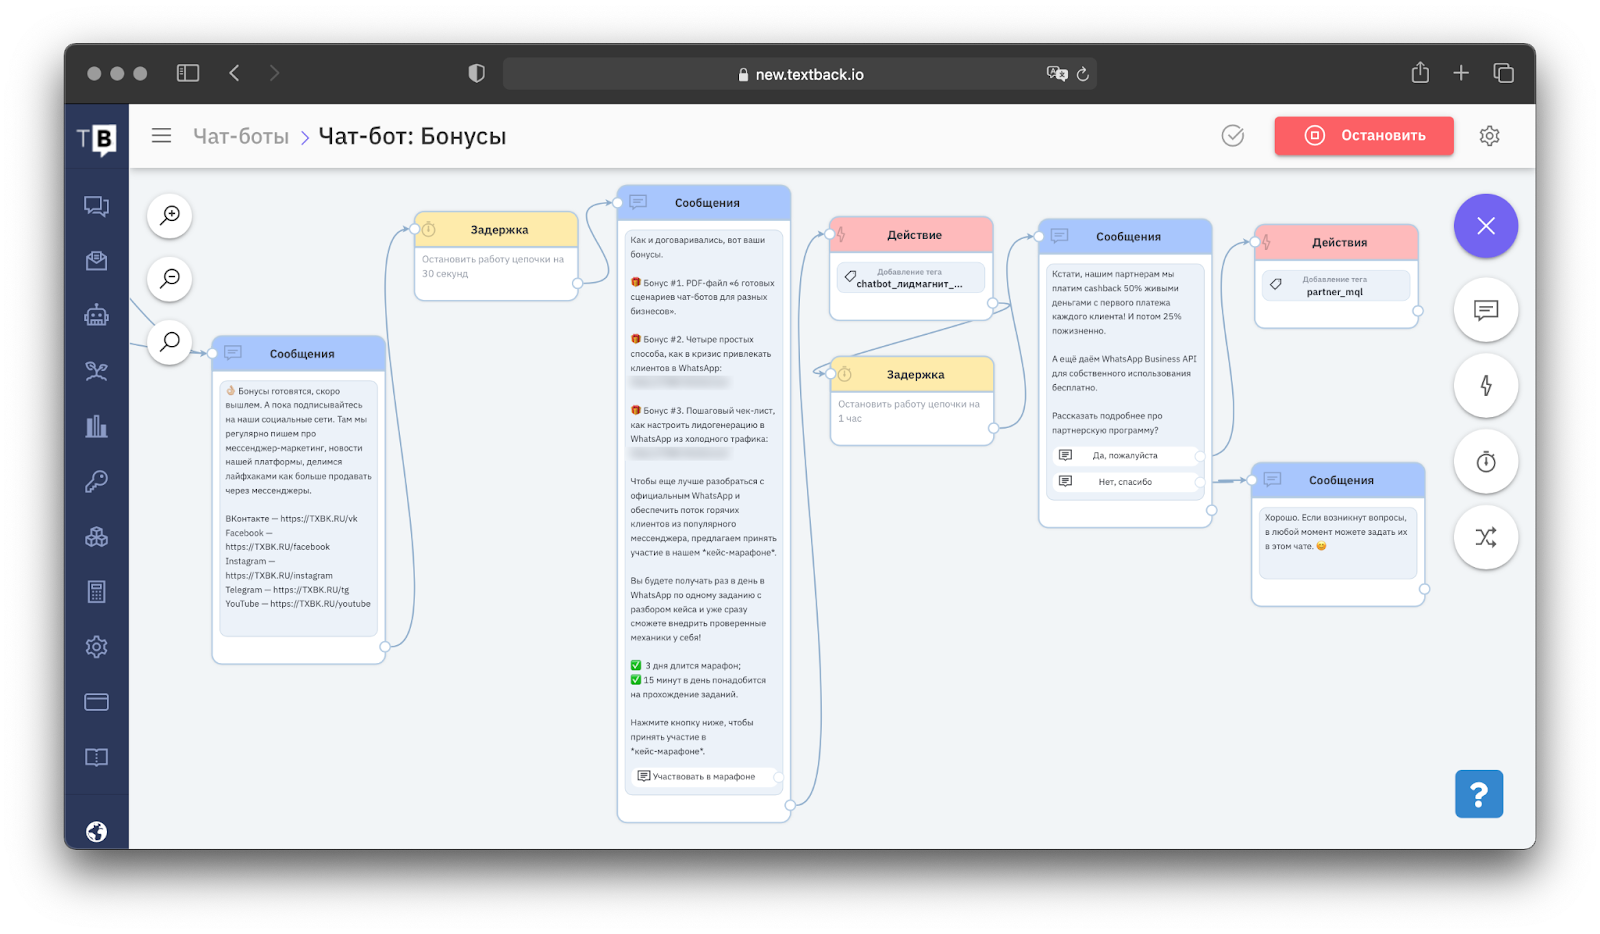The height and width of the screenshot is (934, 1600).
Task: Click the browser address bar new.textback.io
Action: point(800,74)
